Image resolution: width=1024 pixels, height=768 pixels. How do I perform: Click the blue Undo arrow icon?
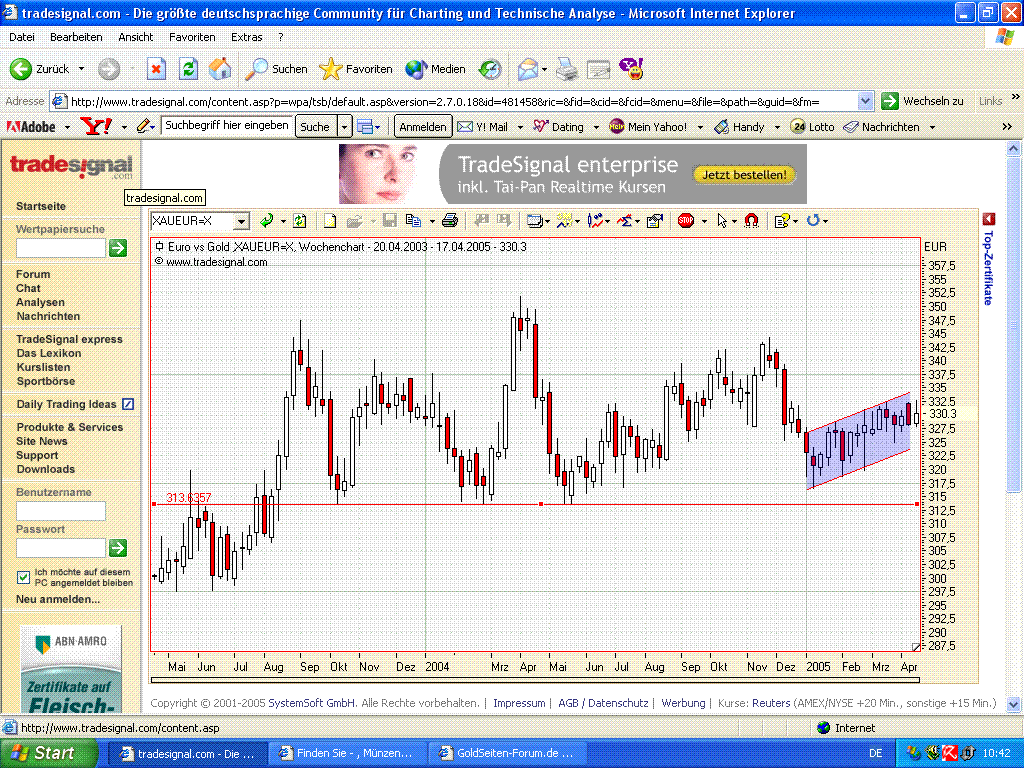(813, 221)
